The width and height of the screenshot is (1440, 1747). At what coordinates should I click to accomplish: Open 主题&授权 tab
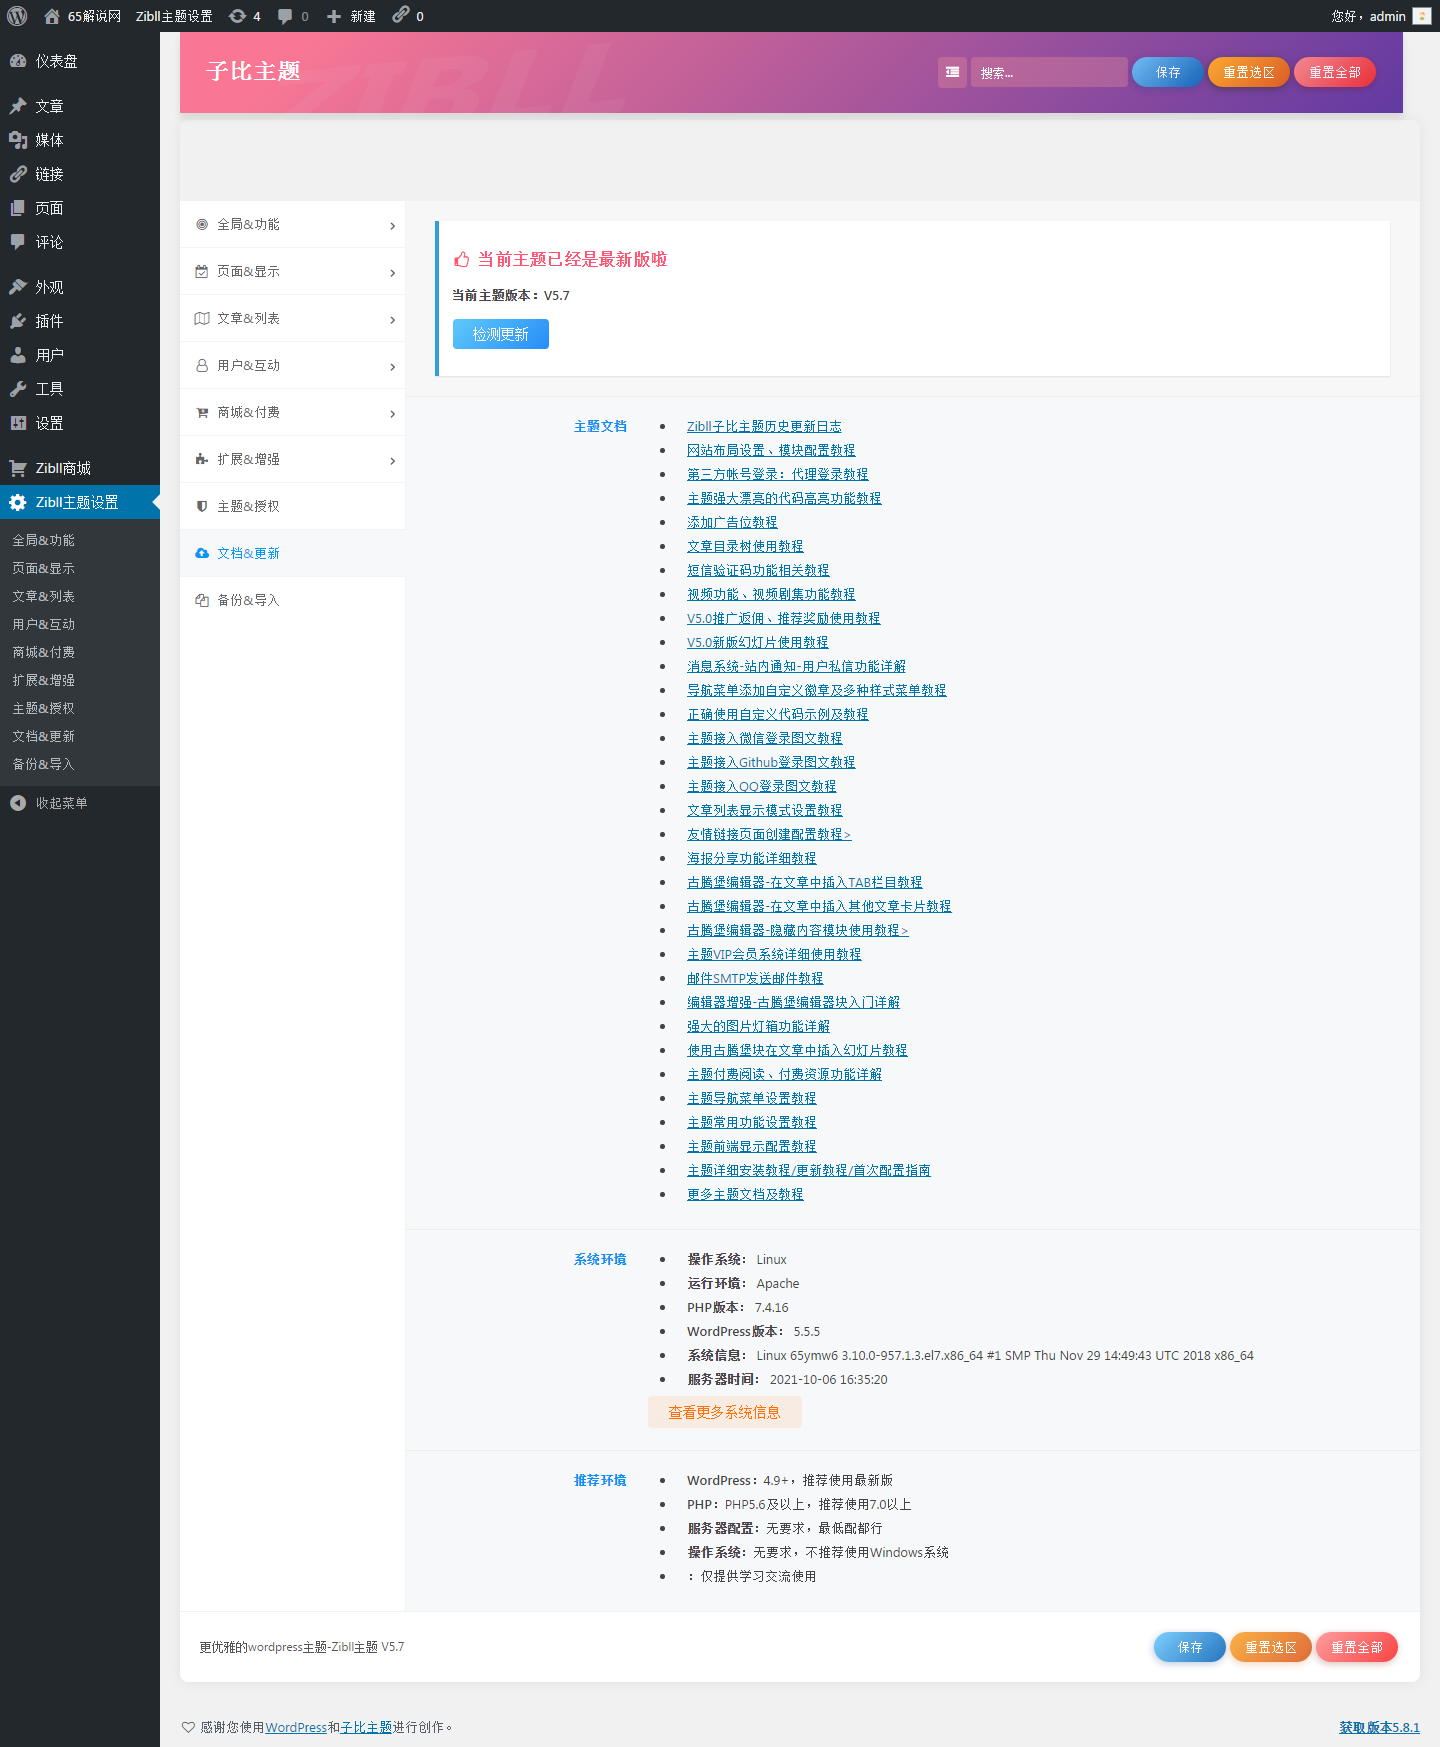coord(292,506)
